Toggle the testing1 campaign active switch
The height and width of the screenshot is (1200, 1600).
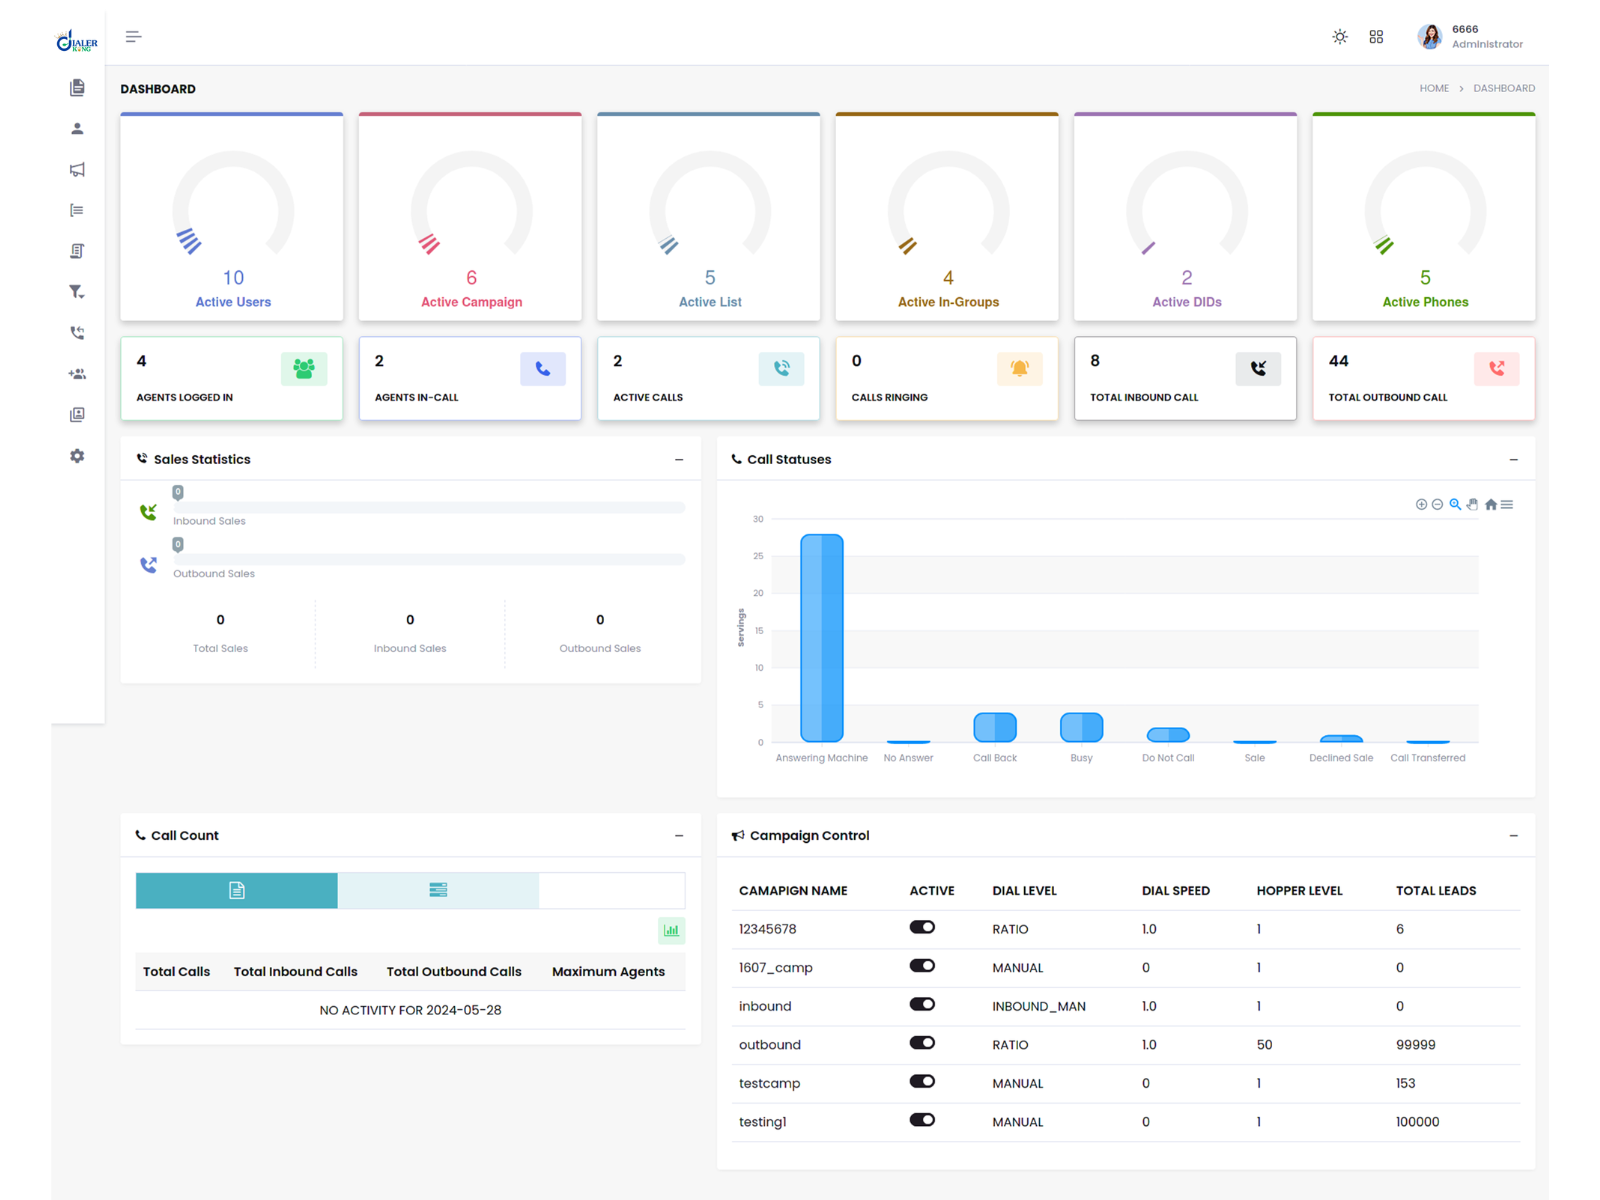click(922, 1119)
